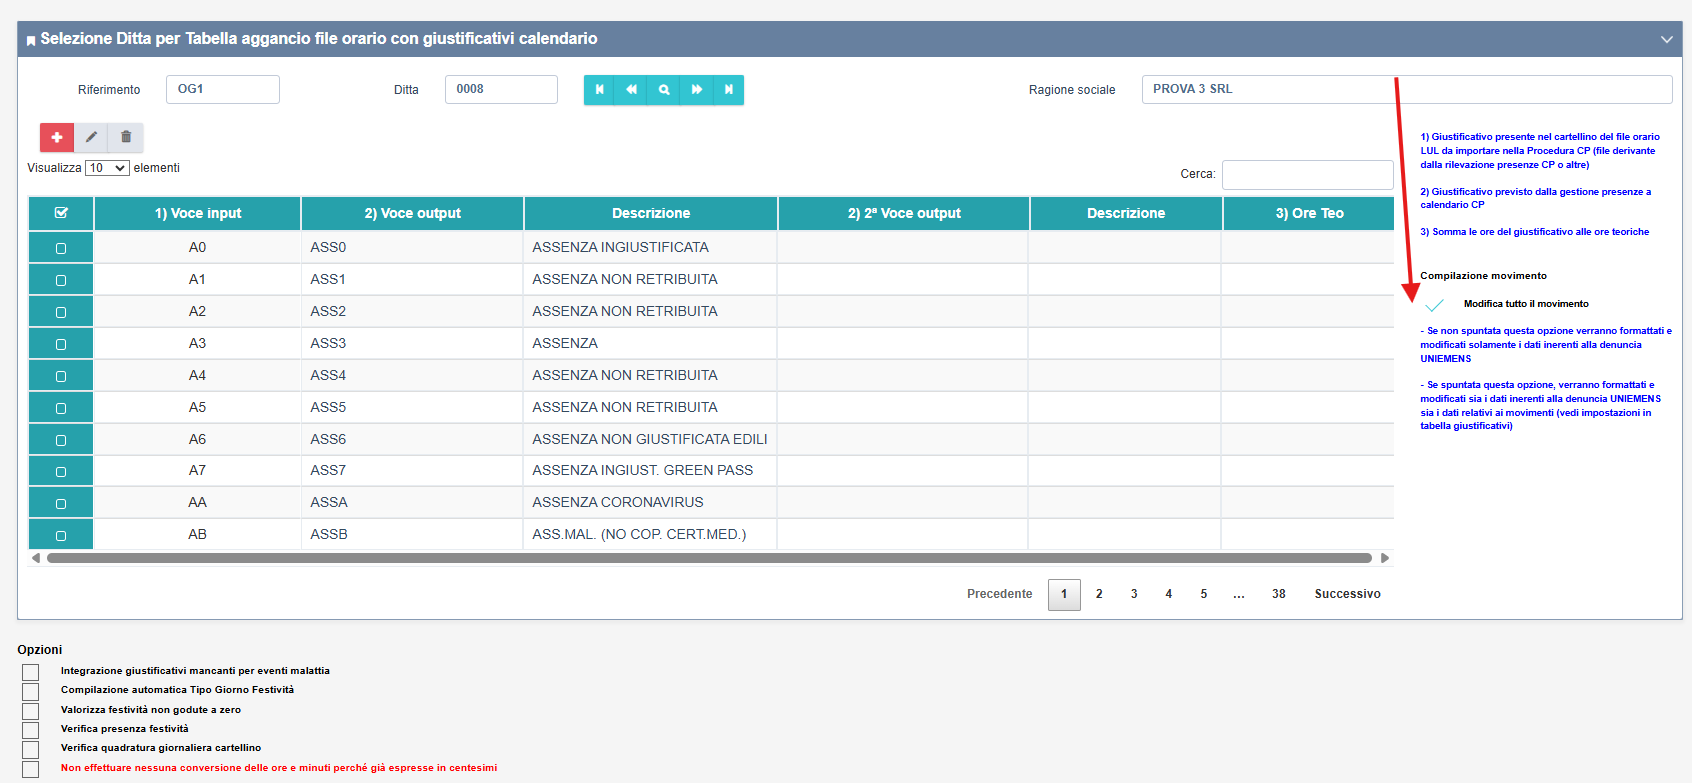Click the scrollbar left arrow
This screenshot has height=783, width=1692.
click(36, 558)
